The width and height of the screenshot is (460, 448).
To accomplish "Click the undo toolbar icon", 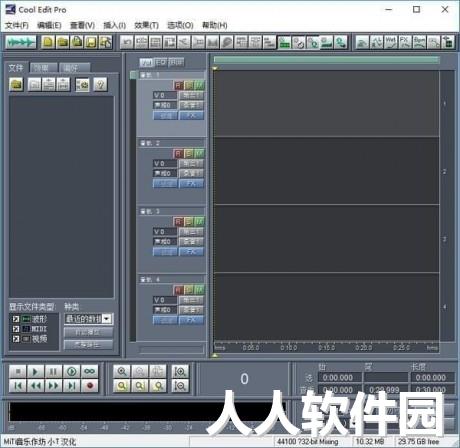I will coord(127,42).
